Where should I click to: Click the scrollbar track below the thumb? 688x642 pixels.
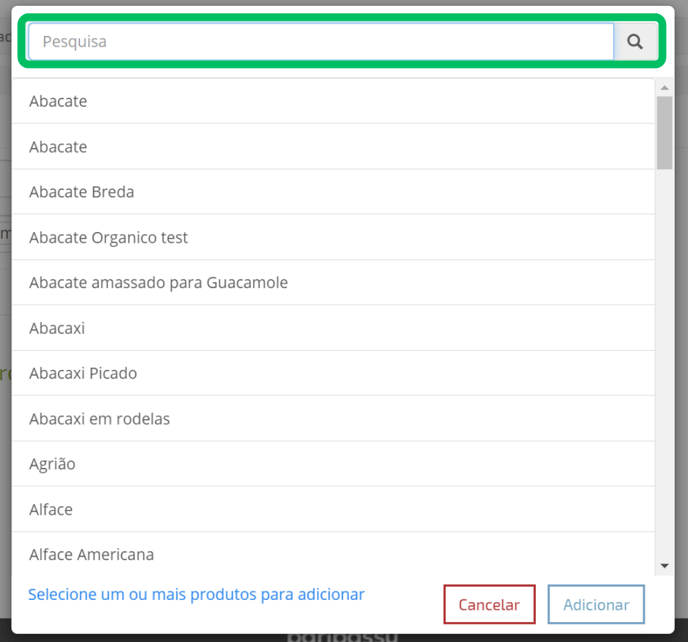click(x=664, y=363)
